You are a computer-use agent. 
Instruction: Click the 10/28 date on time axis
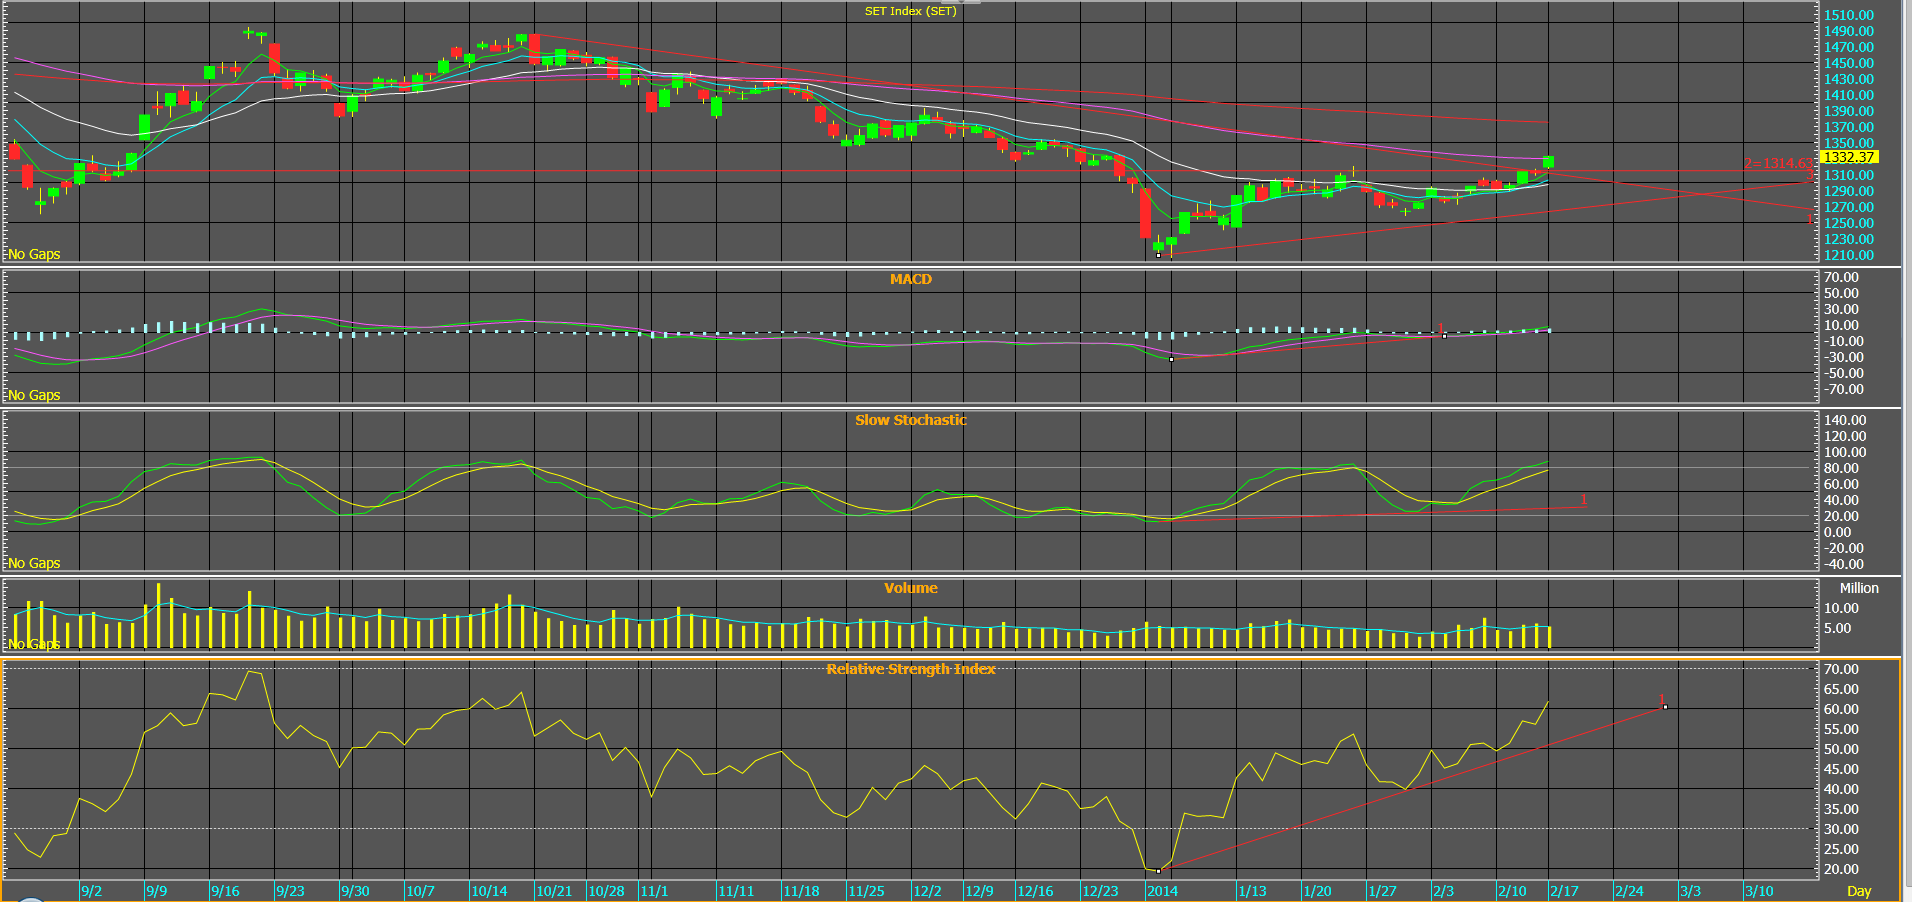coord(606,891)
